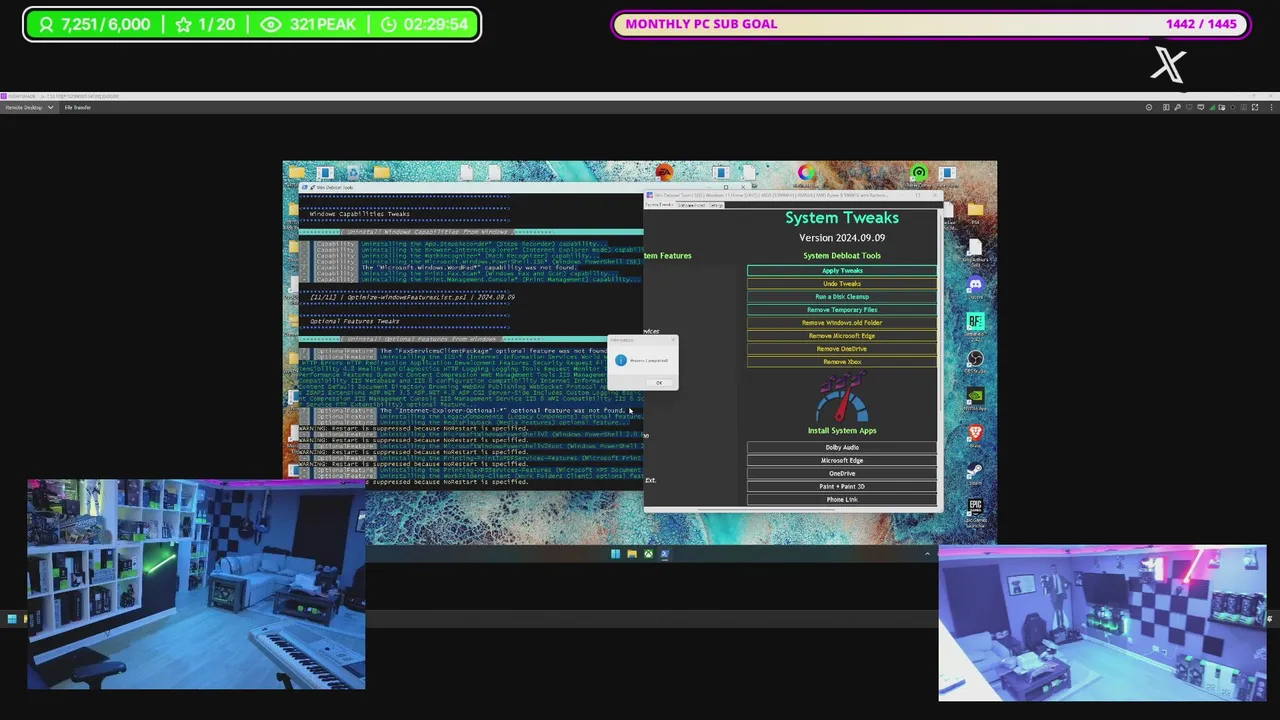This screenshot has height=720, width=1280.
Task: Open the Xbox icon on remote taskbar
Action: click(x=648, y=554)
